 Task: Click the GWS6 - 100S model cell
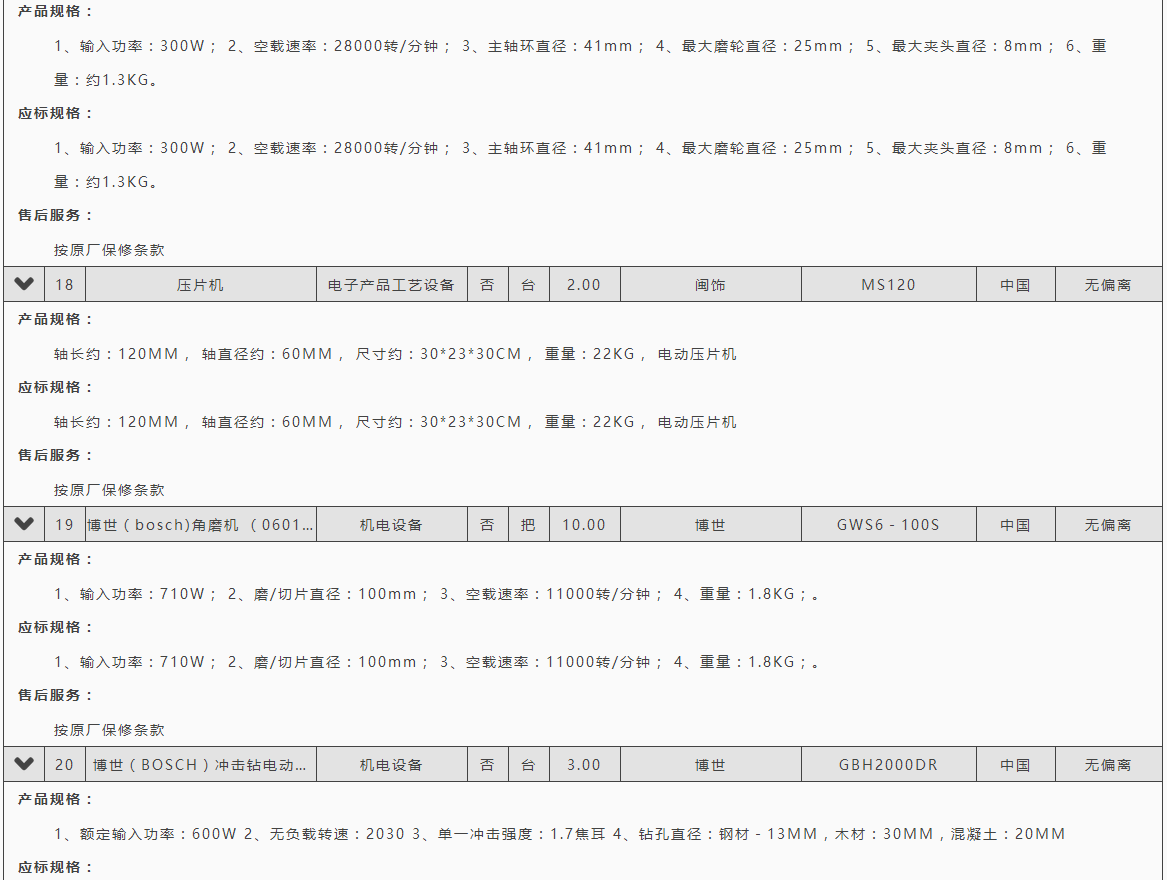click(x=888, y=525)
